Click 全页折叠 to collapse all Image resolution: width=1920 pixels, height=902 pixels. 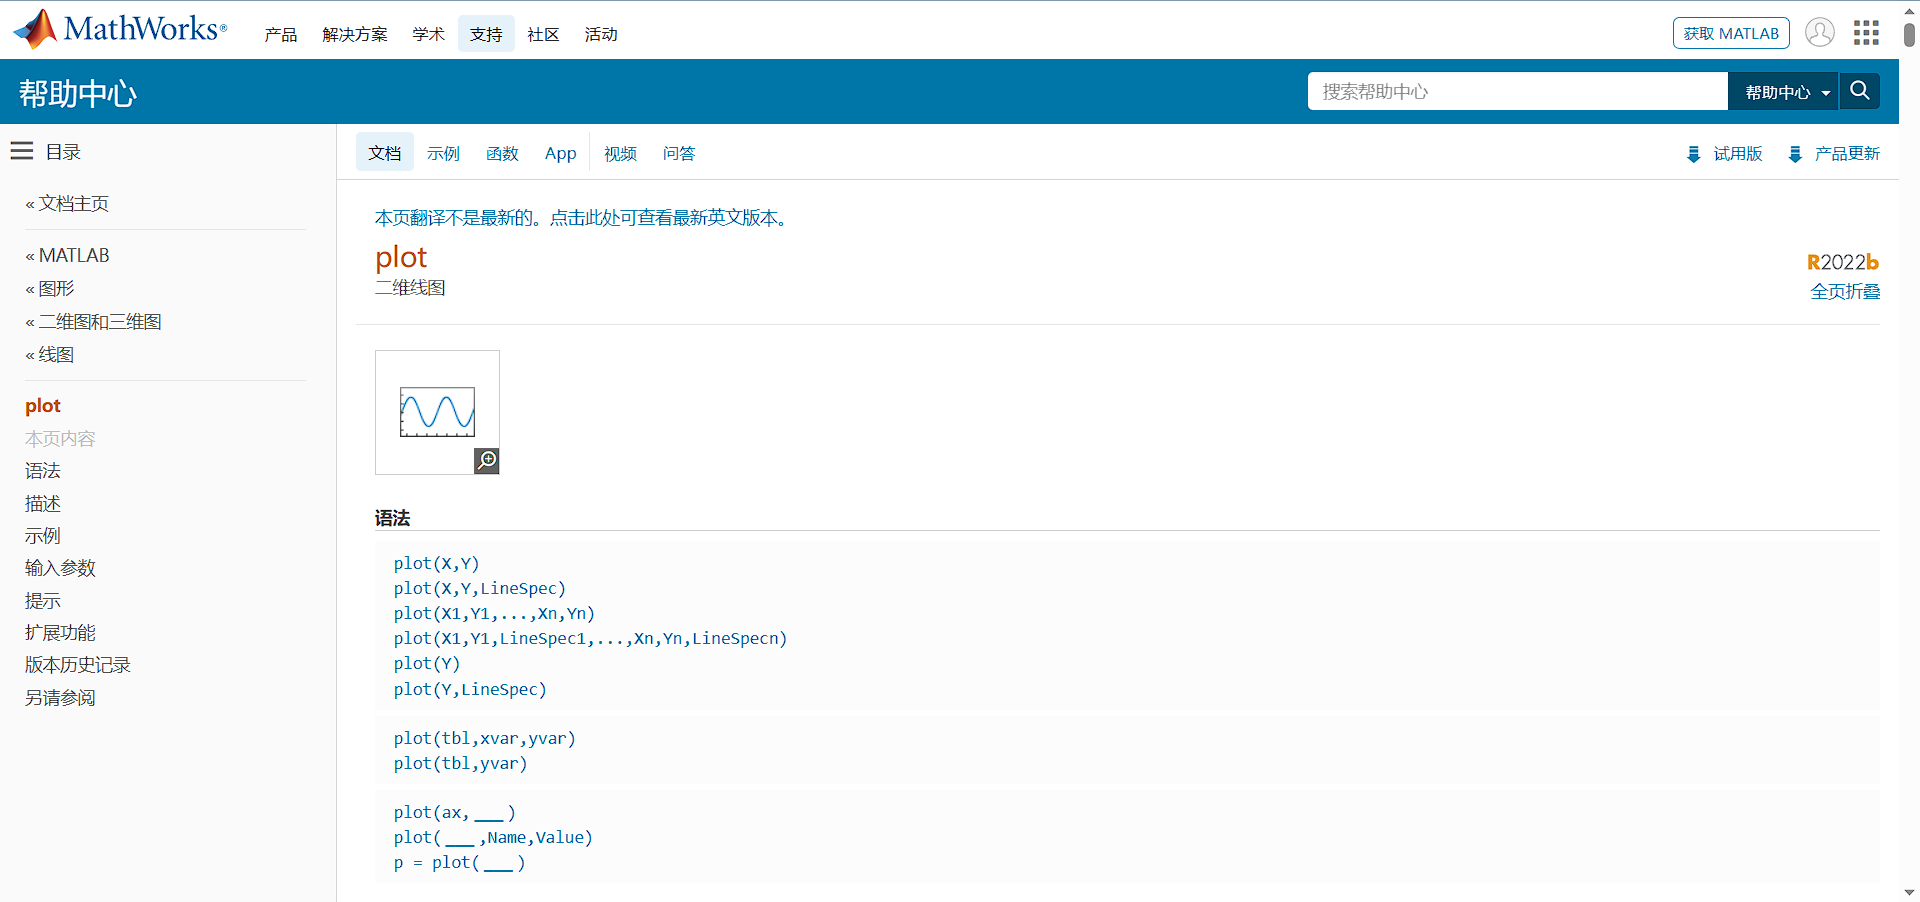coord(1845,291)
